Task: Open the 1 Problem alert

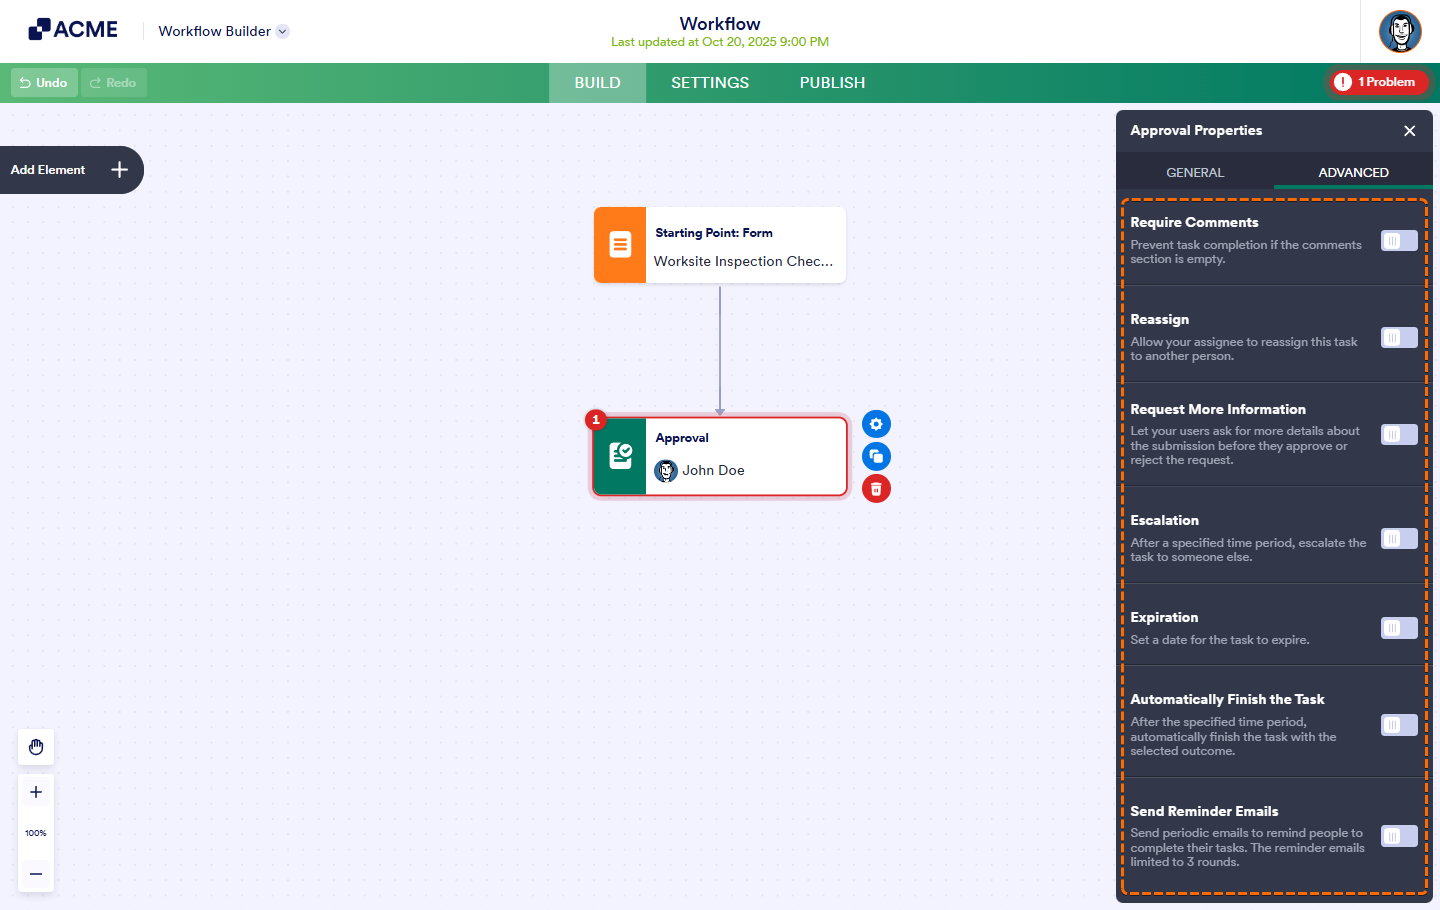Action: point(1378,82)
